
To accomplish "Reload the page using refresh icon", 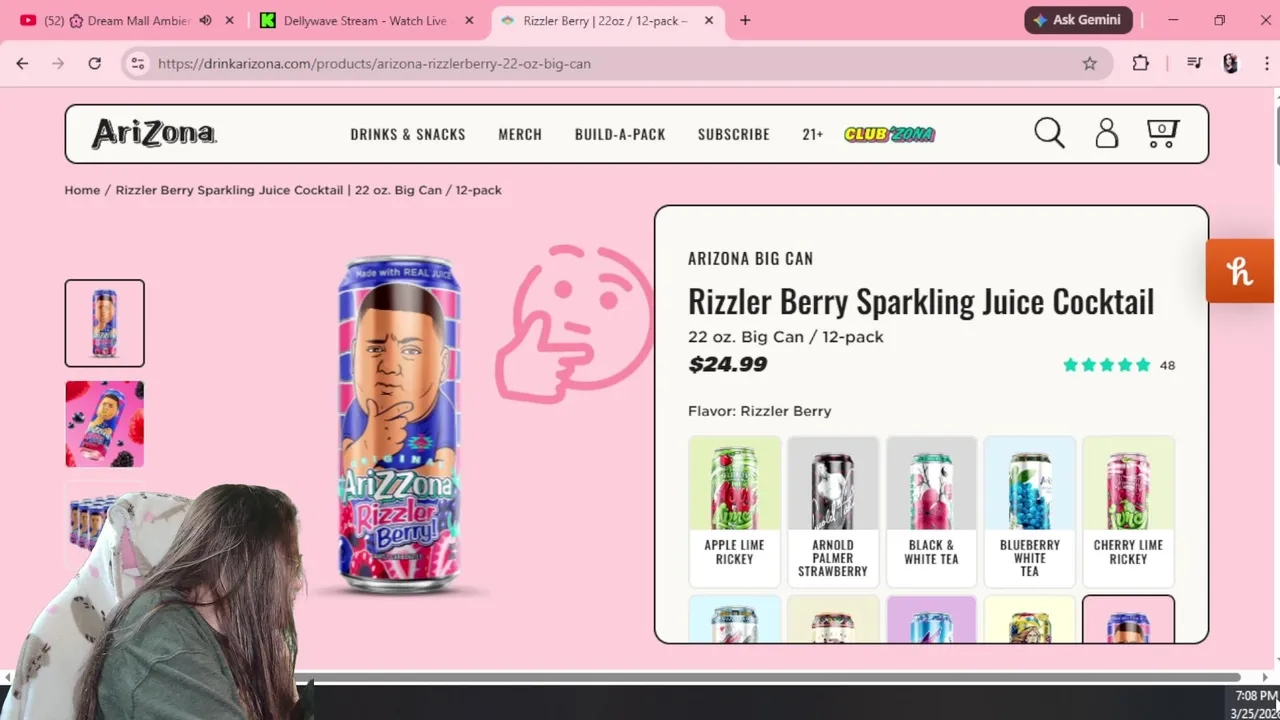I will (94, 63).
